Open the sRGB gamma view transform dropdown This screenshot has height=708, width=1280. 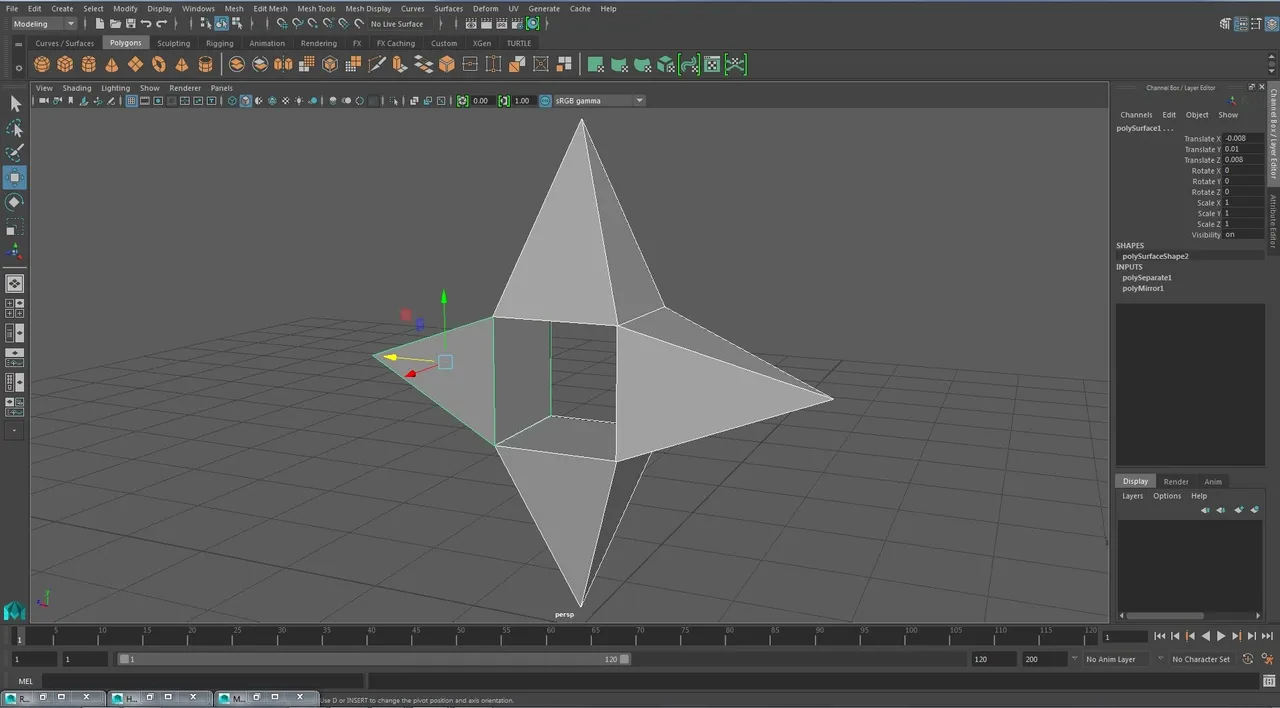599,100
